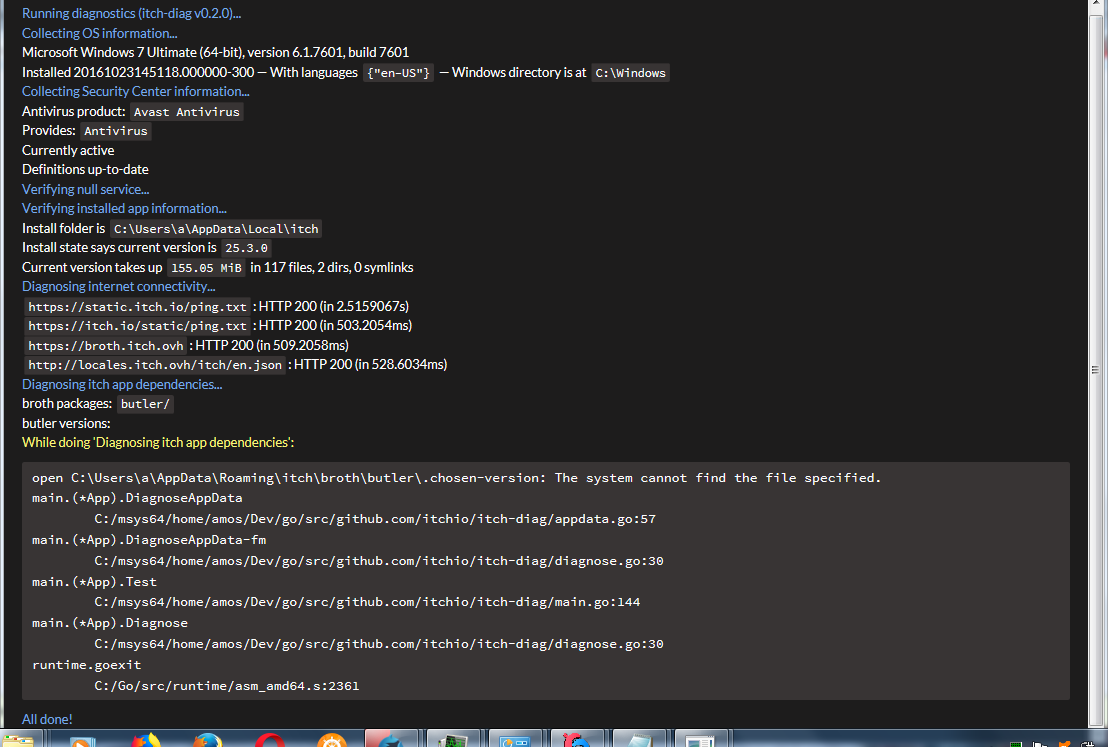Click the 'butler/' broth packages tag
1108x747 pixels.
(145, 404)
